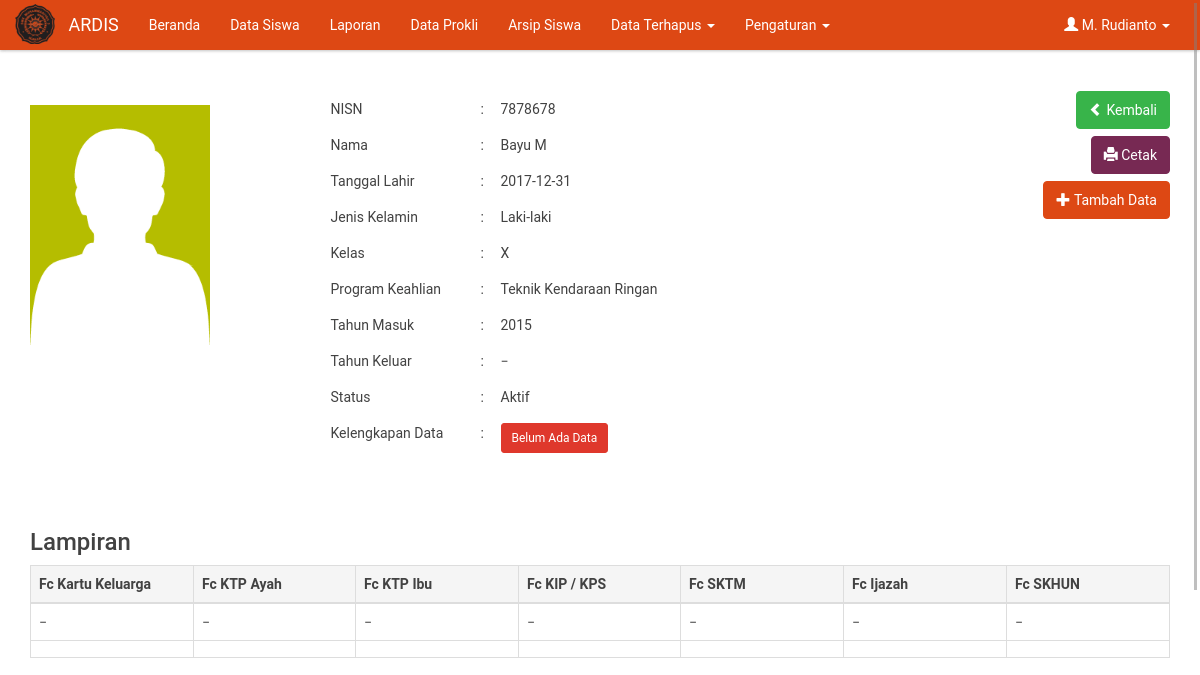Open the Arsip Siswa page
This screenshot has height=675, width=1200.
(x=544, y=25)
